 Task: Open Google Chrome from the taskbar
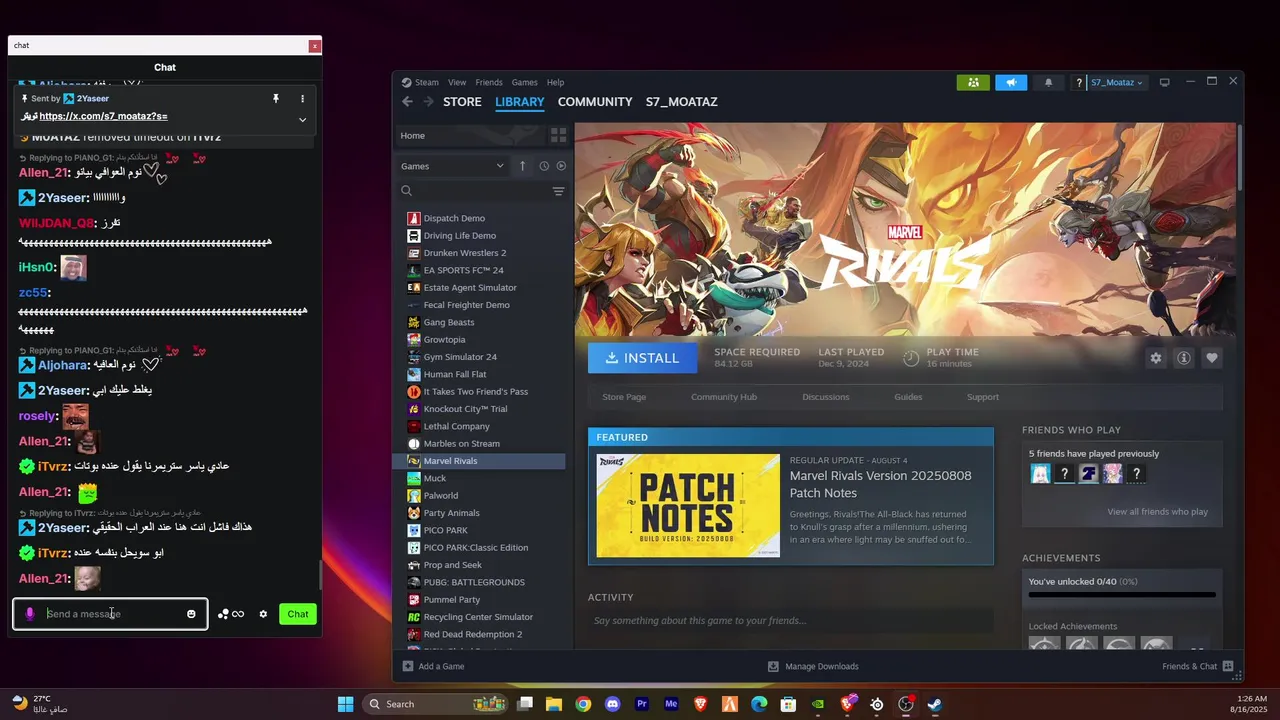583,704
